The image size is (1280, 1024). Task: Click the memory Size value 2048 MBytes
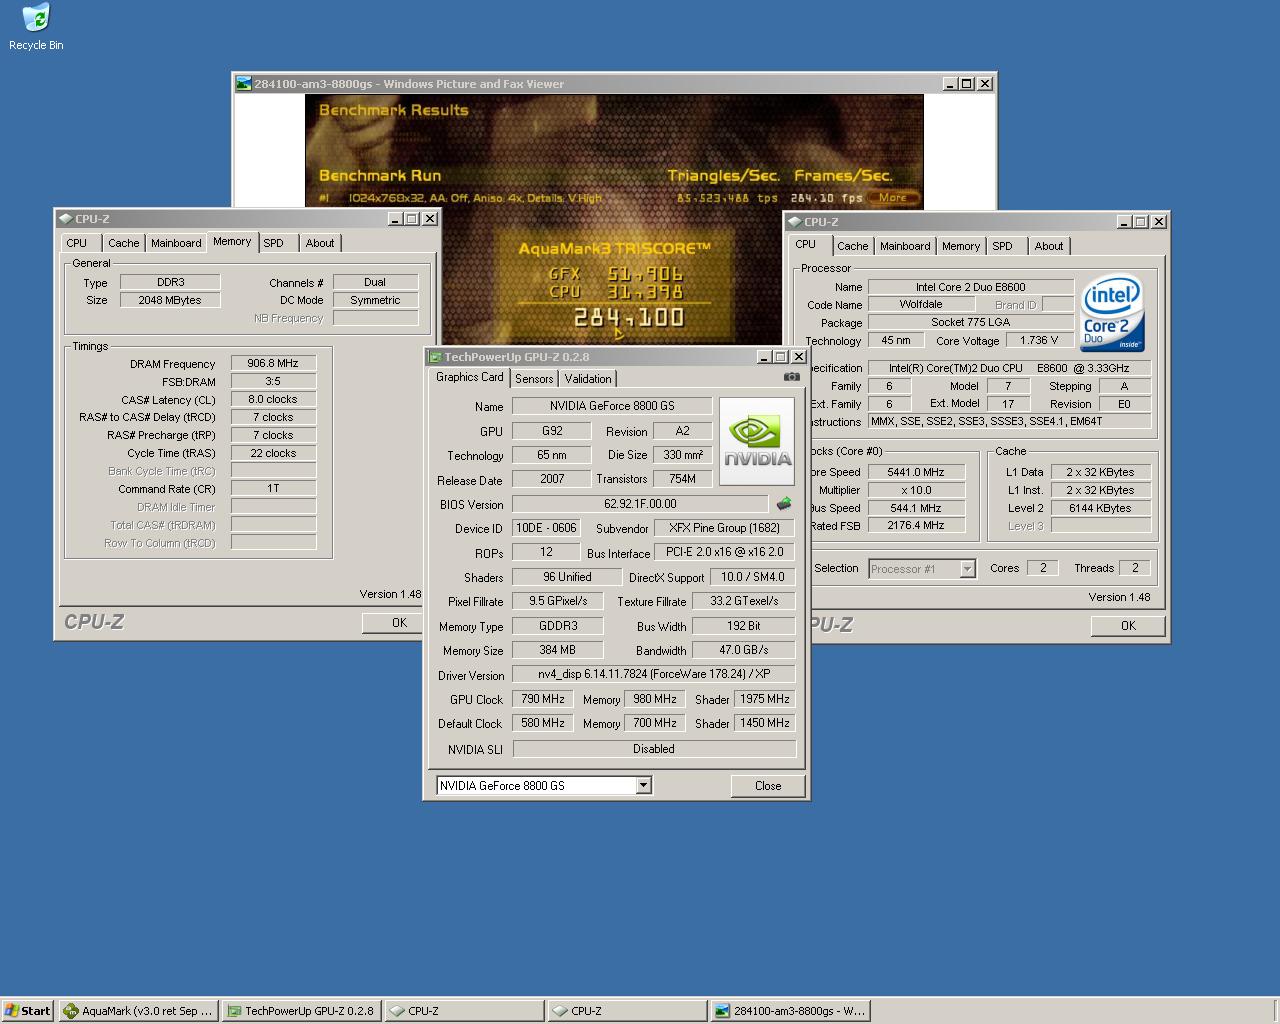(170, 300)
